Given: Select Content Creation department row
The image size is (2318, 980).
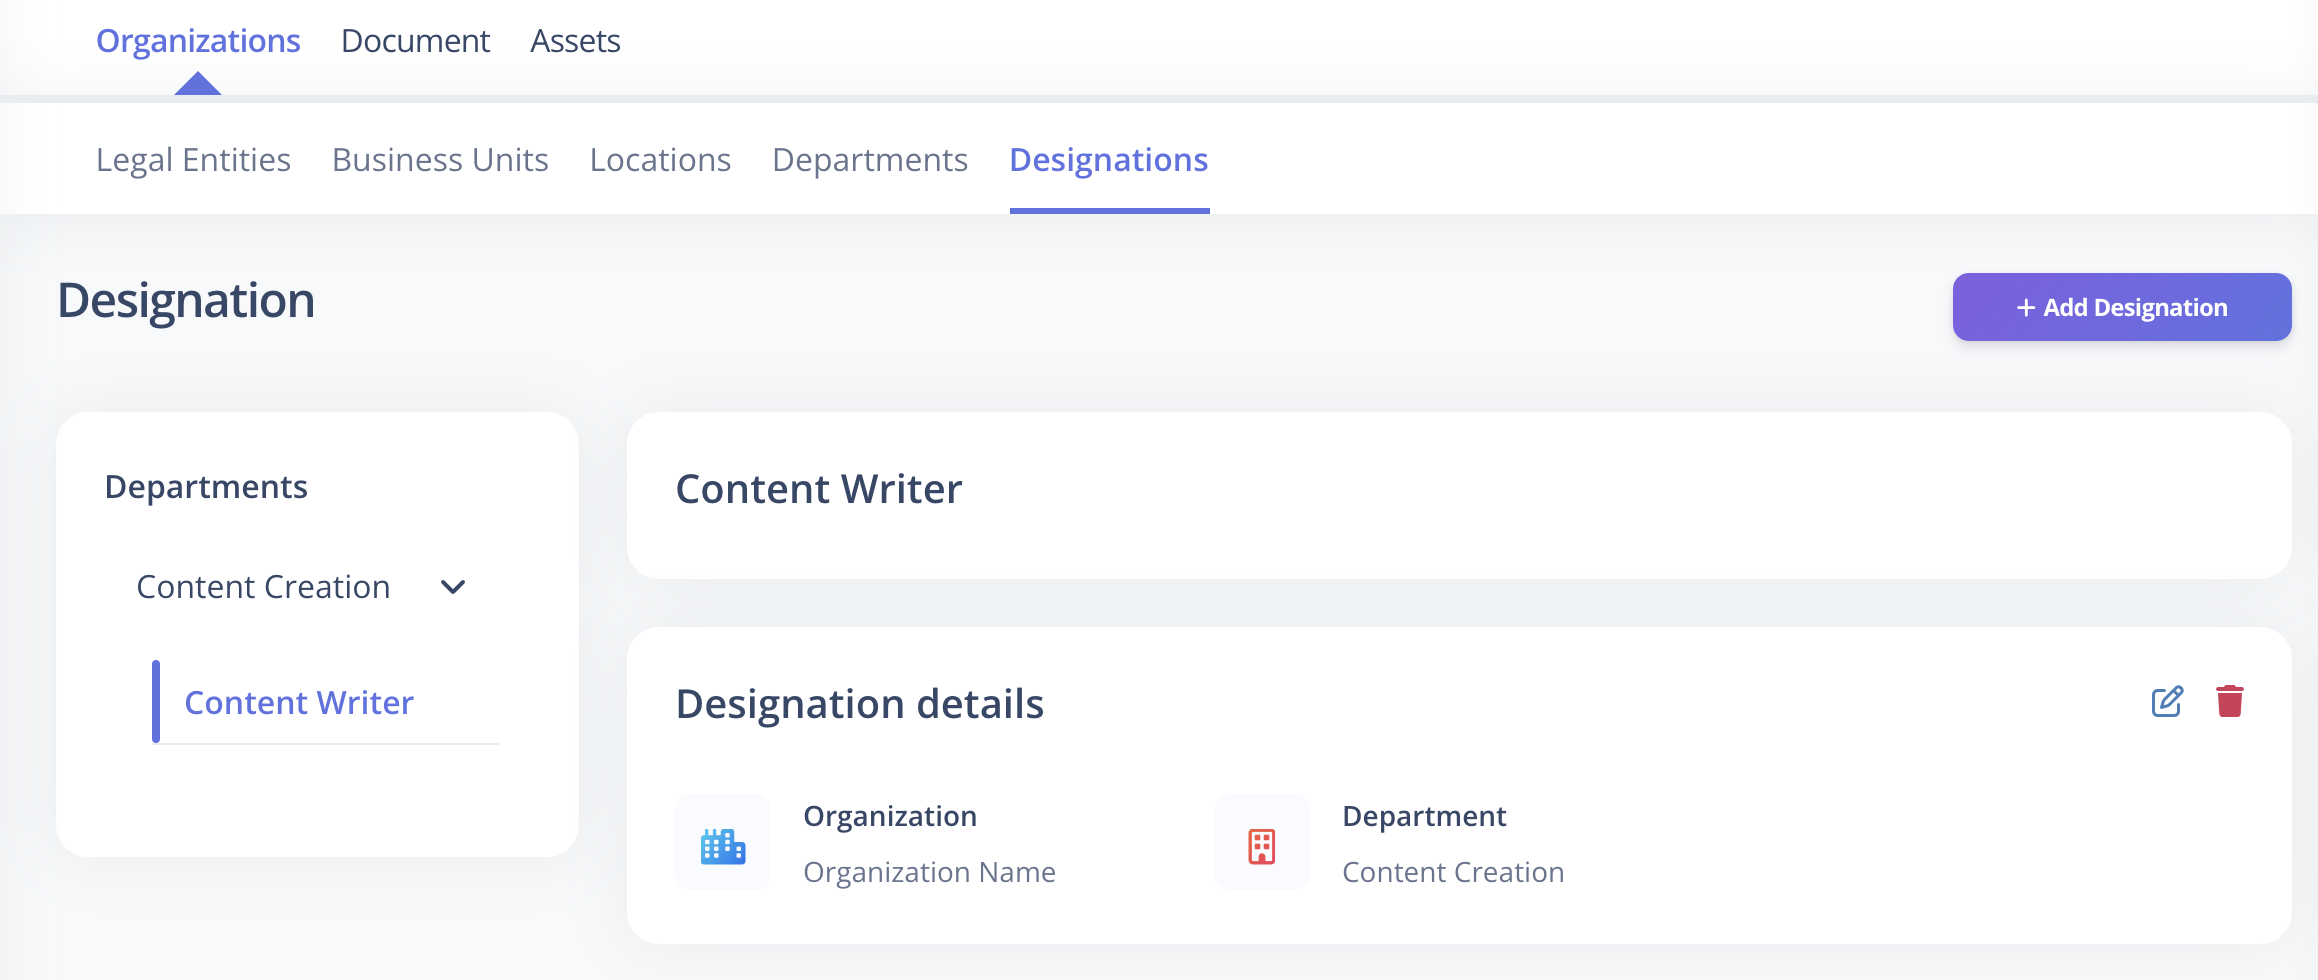Looking at the screenshot, I should tap(300, 587).
